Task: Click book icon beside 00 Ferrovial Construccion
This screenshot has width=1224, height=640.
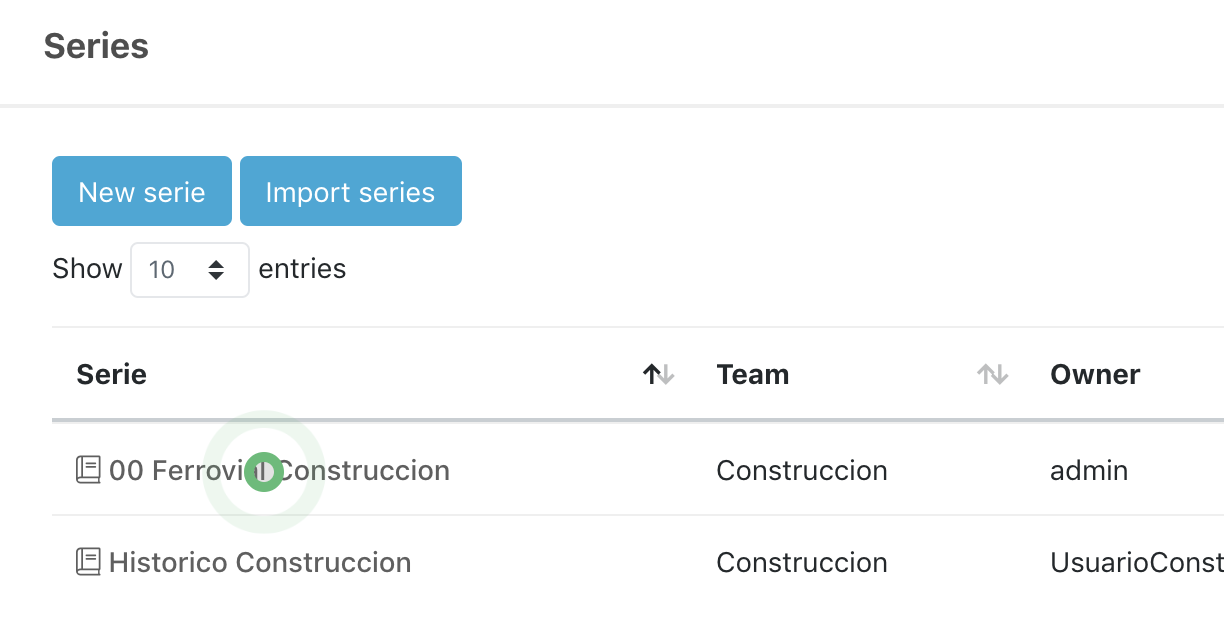Action: 89,469
